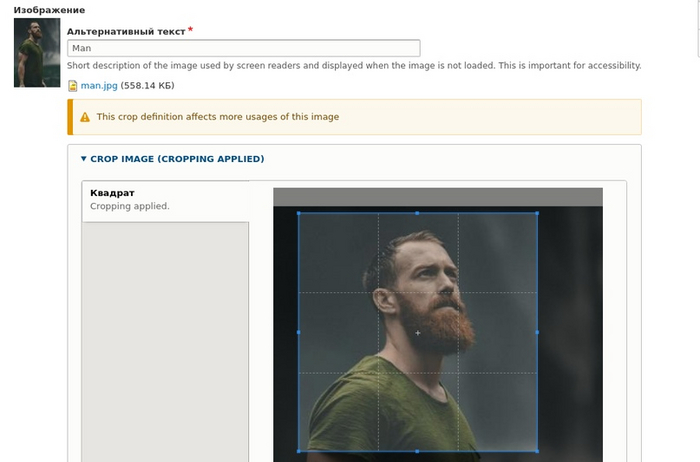Image resolution: width=700 pixels, height=462 pixels.
Task: Click the 'Cropping applied.' status text
Action: coord(130,206)
